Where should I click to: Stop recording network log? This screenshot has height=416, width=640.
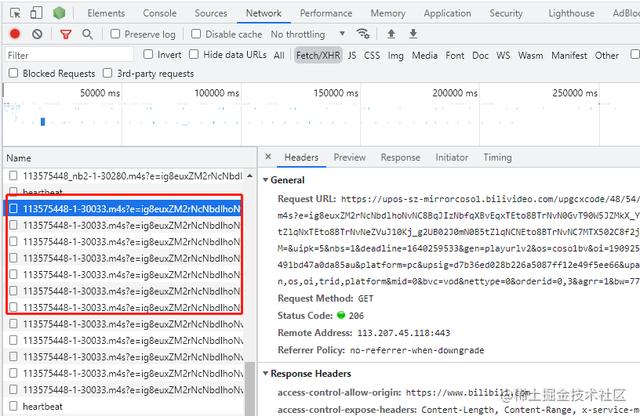(x=15, y=34)
